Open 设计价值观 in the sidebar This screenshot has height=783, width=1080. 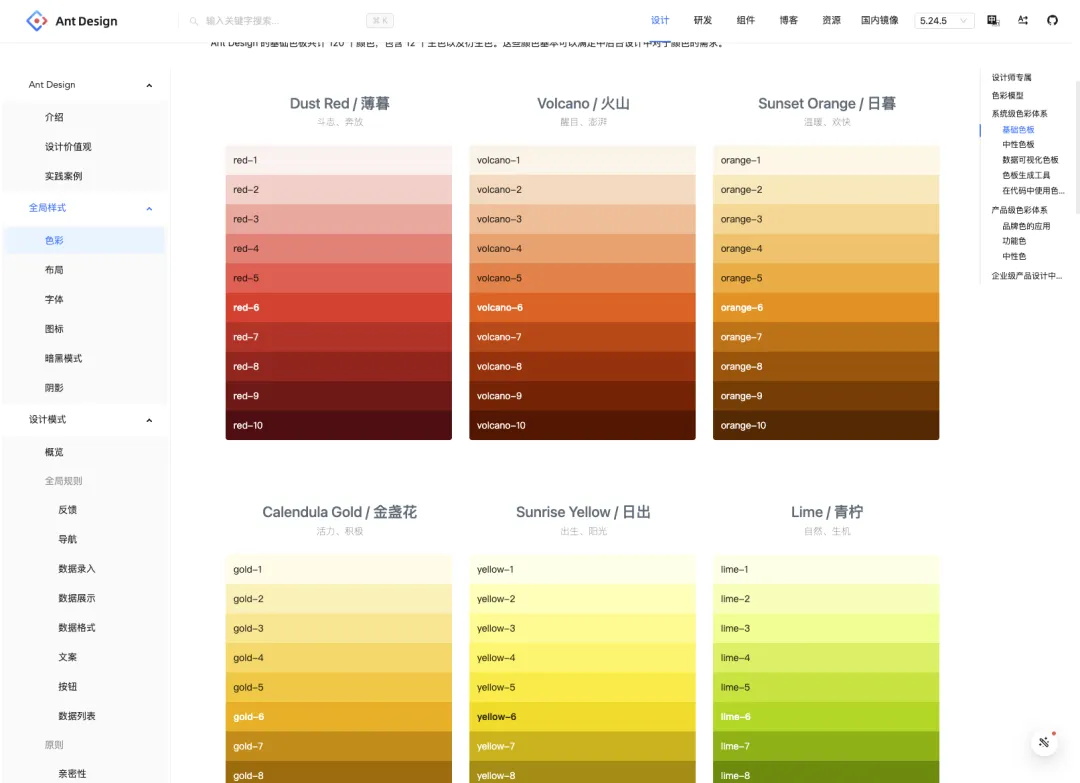pyautogui.click(x=84, y=147)
